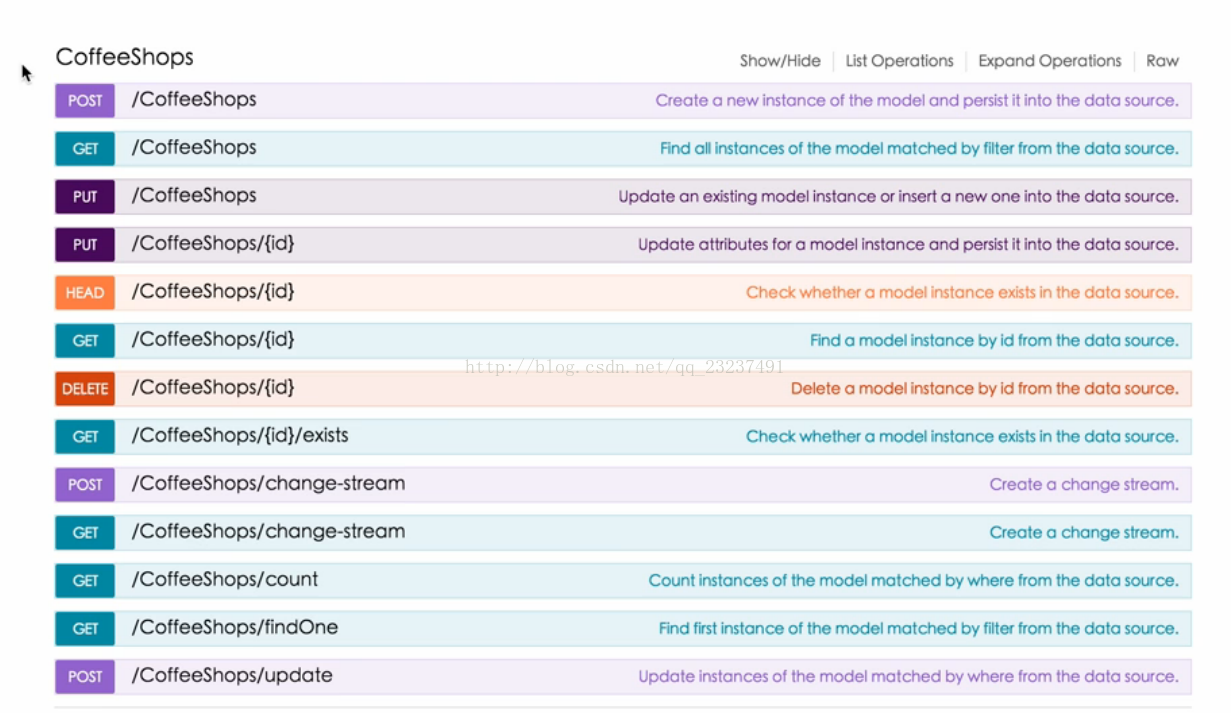Screen dimensions: 1231x713
Task: Click the Show/Hide link
Action: tap(780, 61)
